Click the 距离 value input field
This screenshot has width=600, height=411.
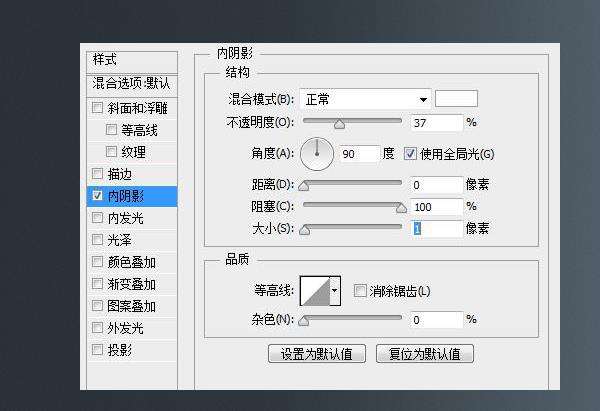point(437,185)
